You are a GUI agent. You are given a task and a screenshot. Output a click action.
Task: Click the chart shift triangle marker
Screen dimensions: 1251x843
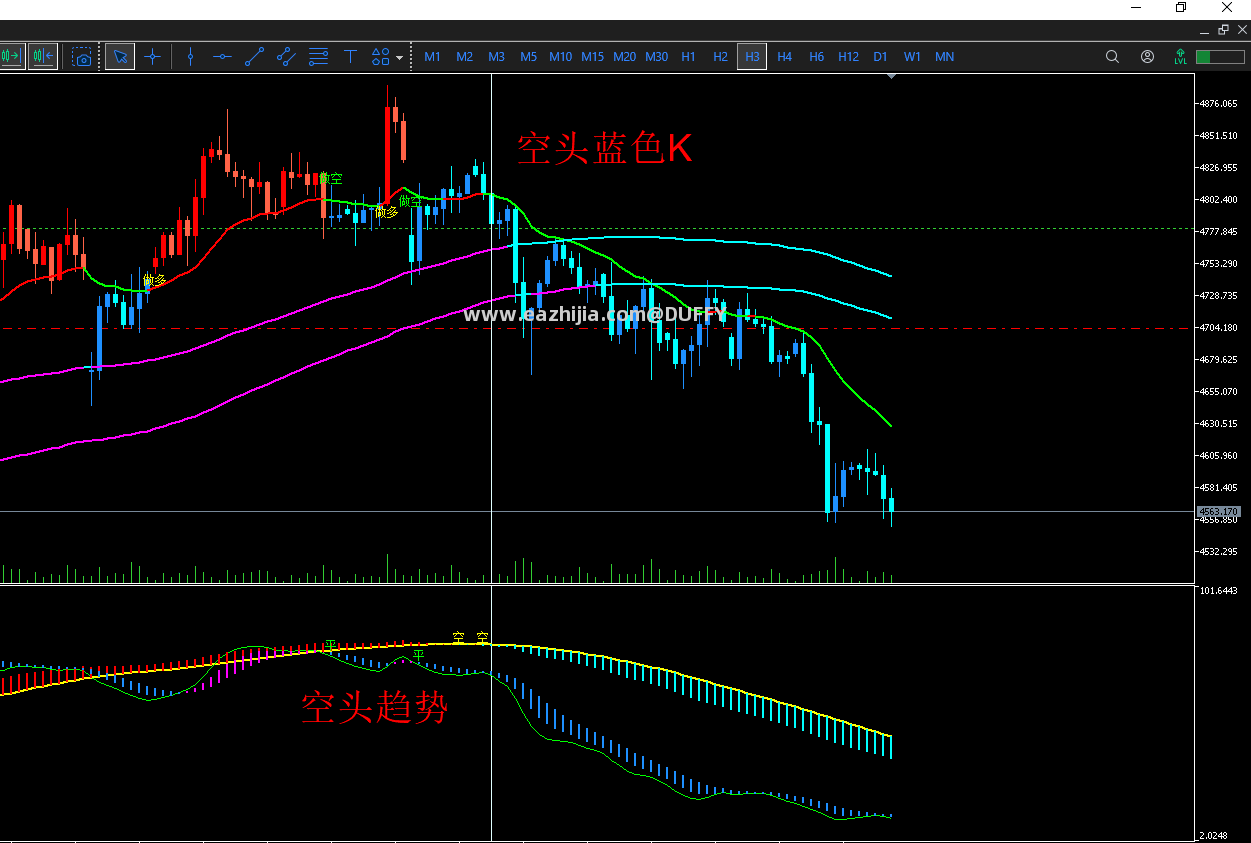pos(892,76)
